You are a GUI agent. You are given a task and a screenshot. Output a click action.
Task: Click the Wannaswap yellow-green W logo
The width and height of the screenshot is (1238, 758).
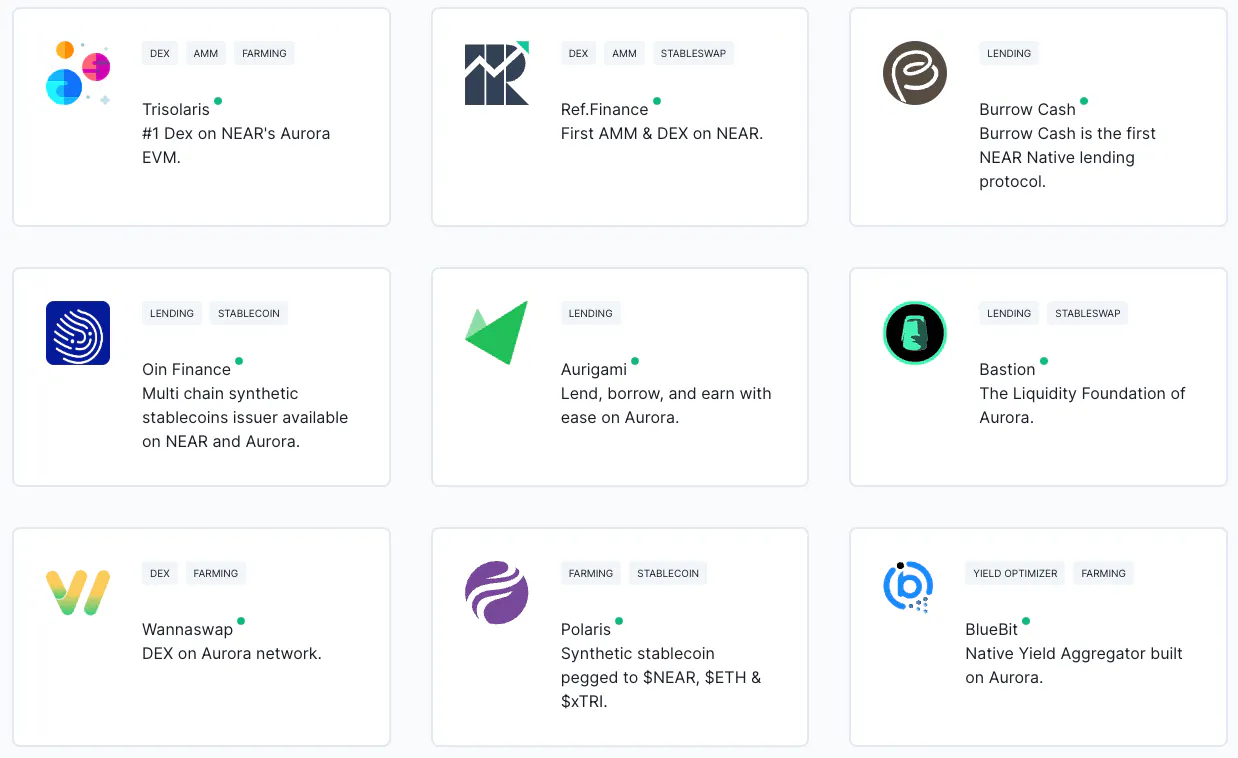coord(78,593)
